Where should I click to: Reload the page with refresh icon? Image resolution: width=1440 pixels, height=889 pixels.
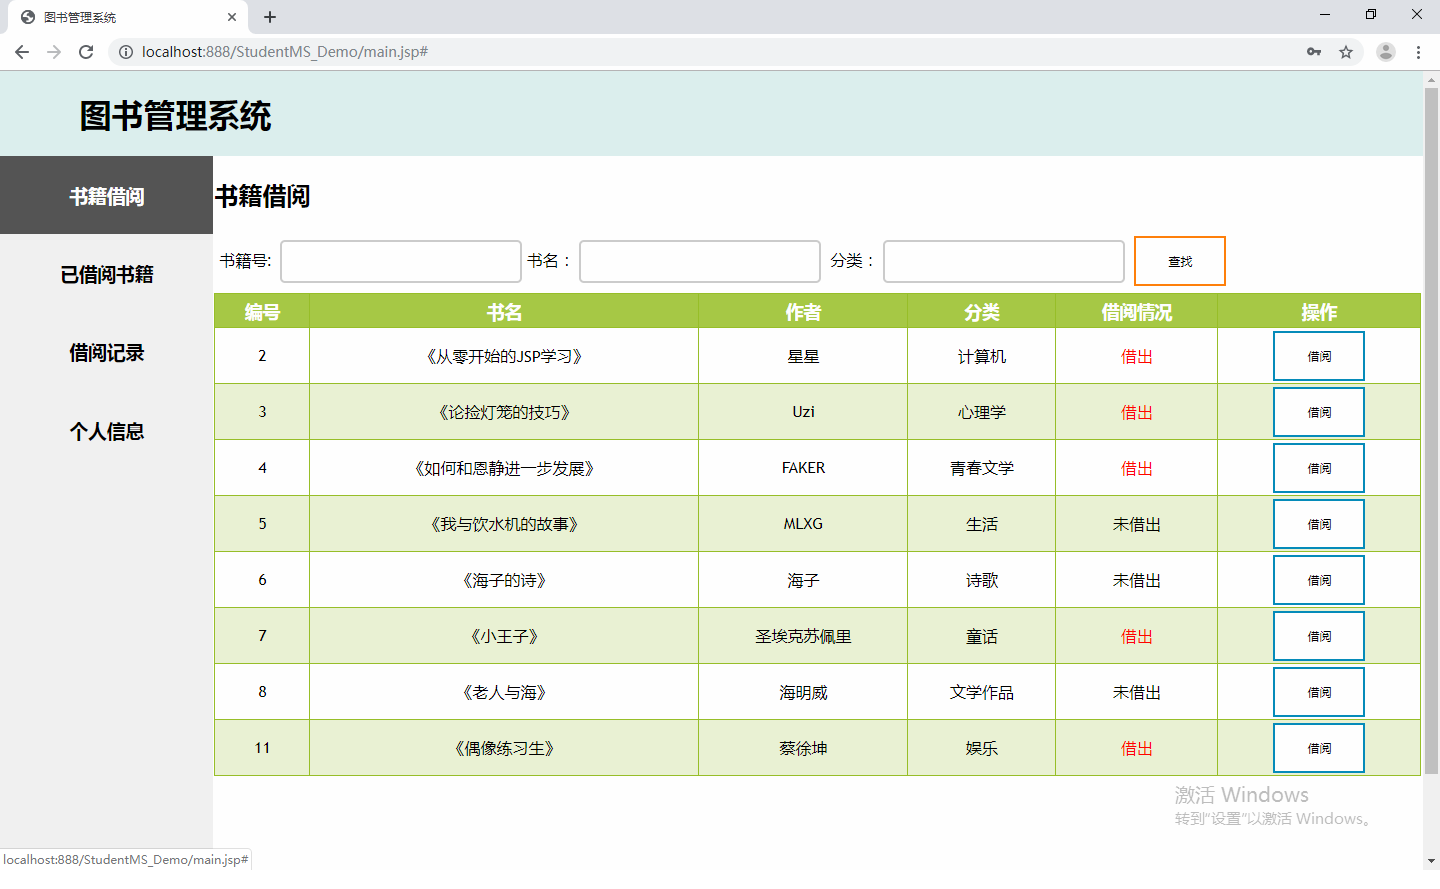[x=86, y=52]
